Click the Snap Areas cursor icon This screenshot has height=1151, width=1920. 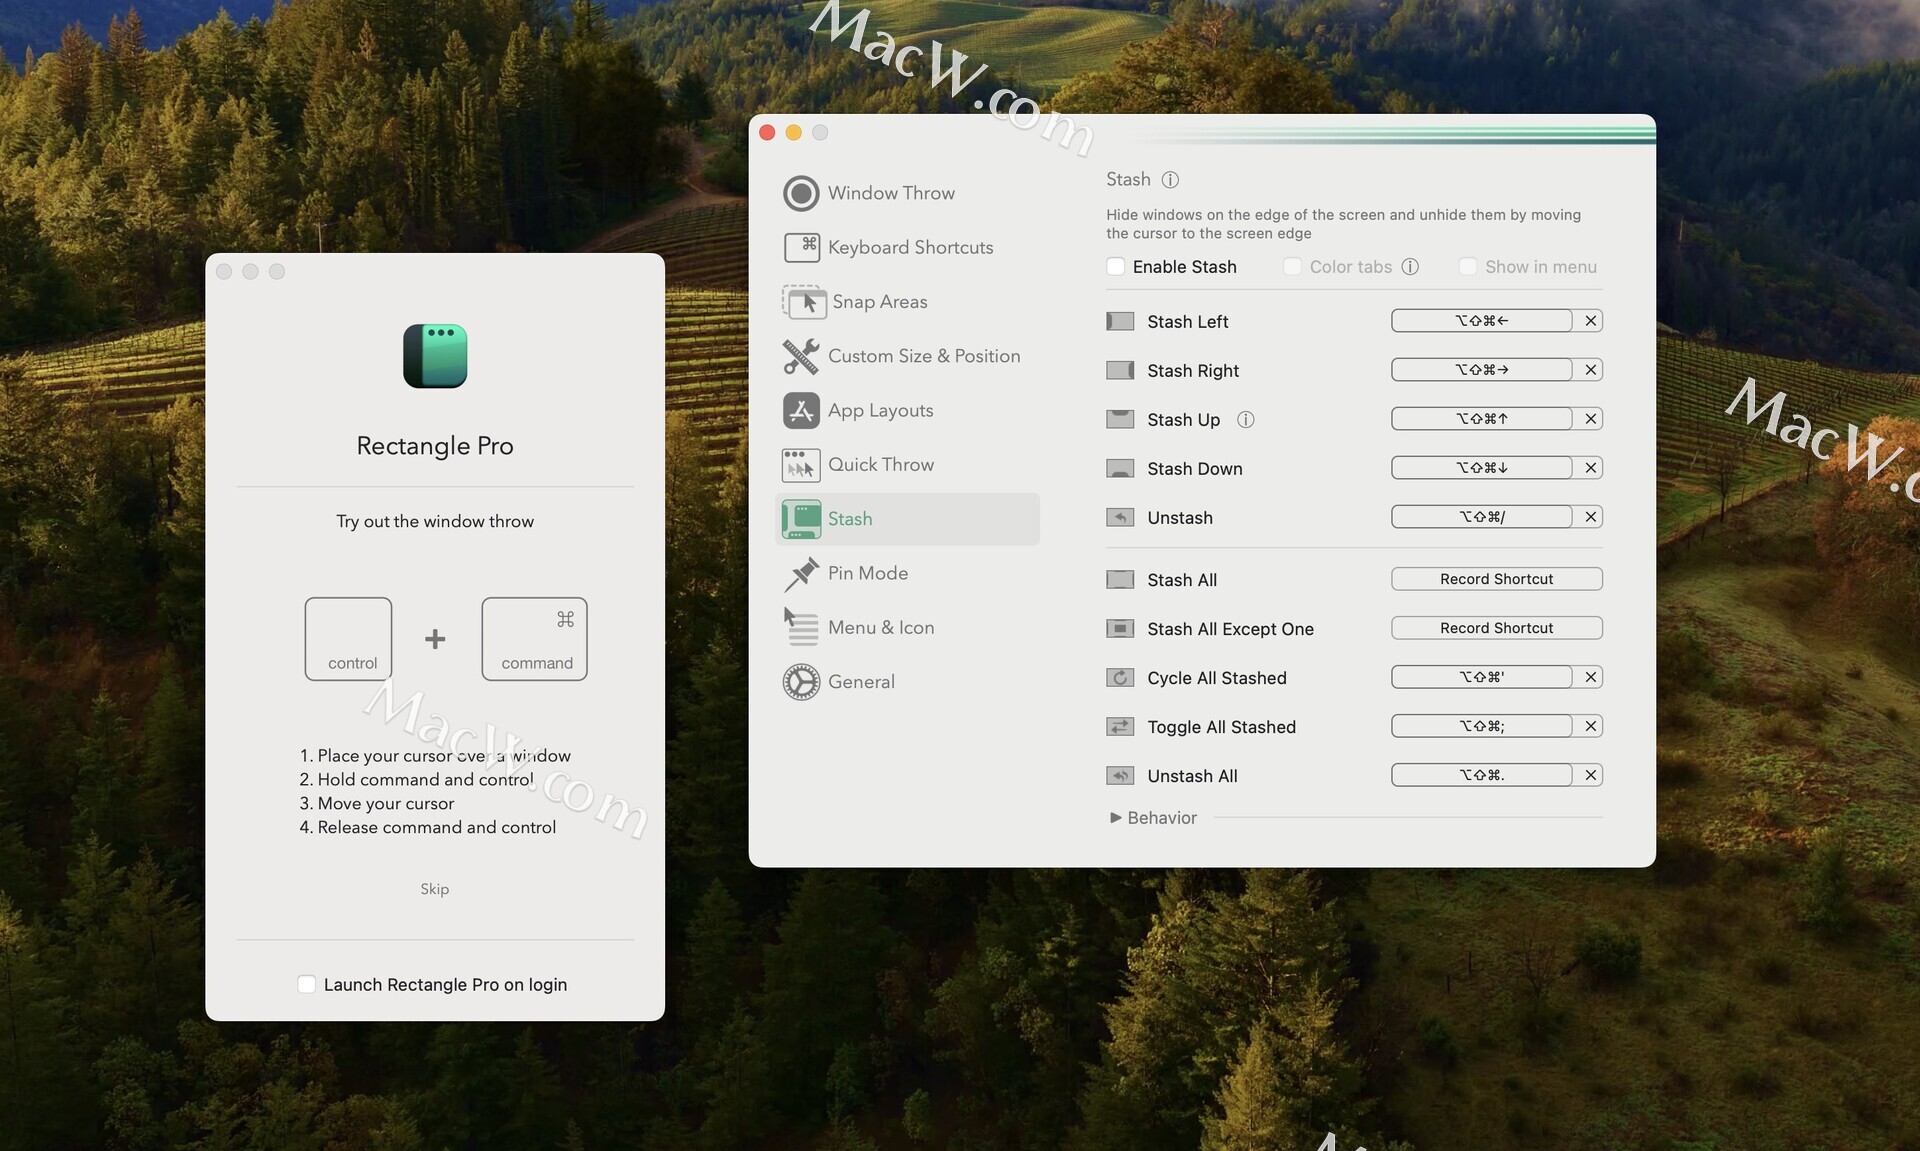(x=804, y=302)
